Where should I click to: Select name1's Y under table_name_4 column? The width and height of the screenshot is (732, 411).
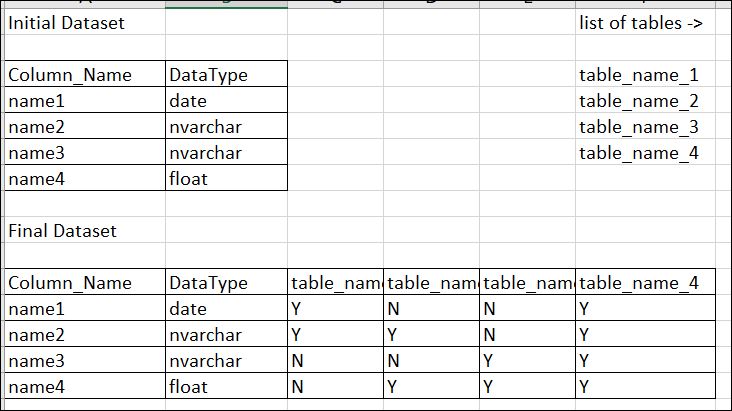[x=585, y=309]
